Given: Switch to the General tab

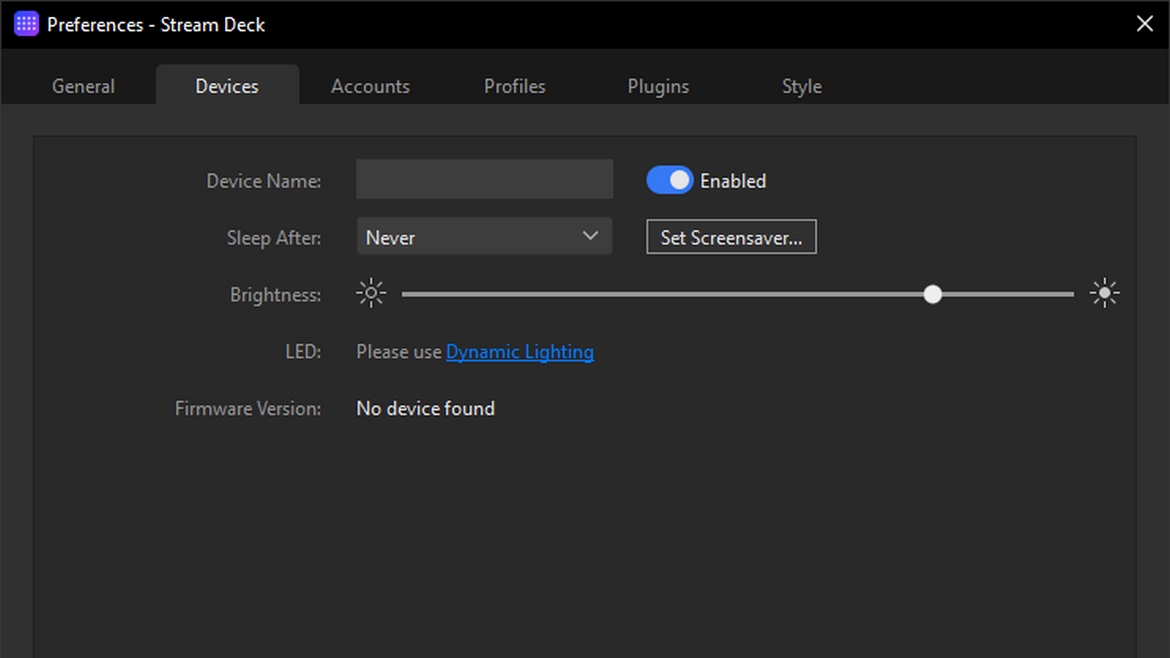Looking at the screenshot, I should pos(83,86).
